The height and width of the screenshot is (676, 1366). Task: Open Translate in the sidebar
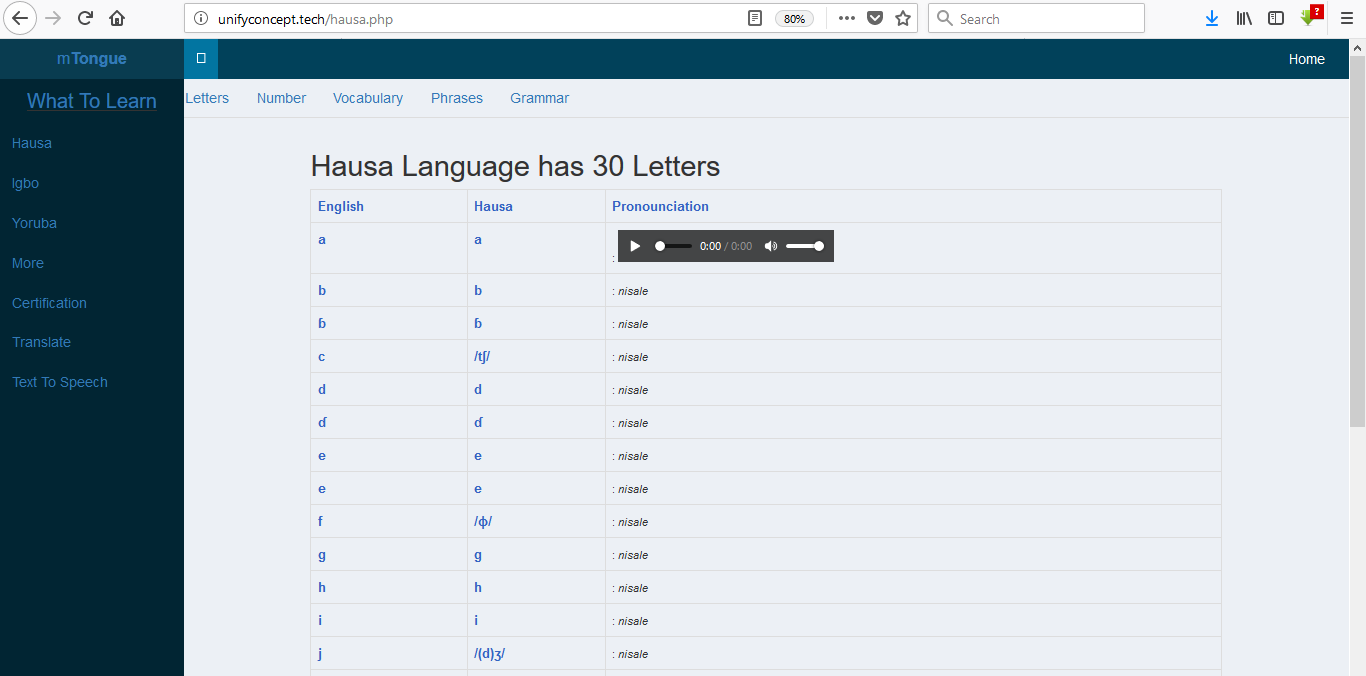click(41, 342)
